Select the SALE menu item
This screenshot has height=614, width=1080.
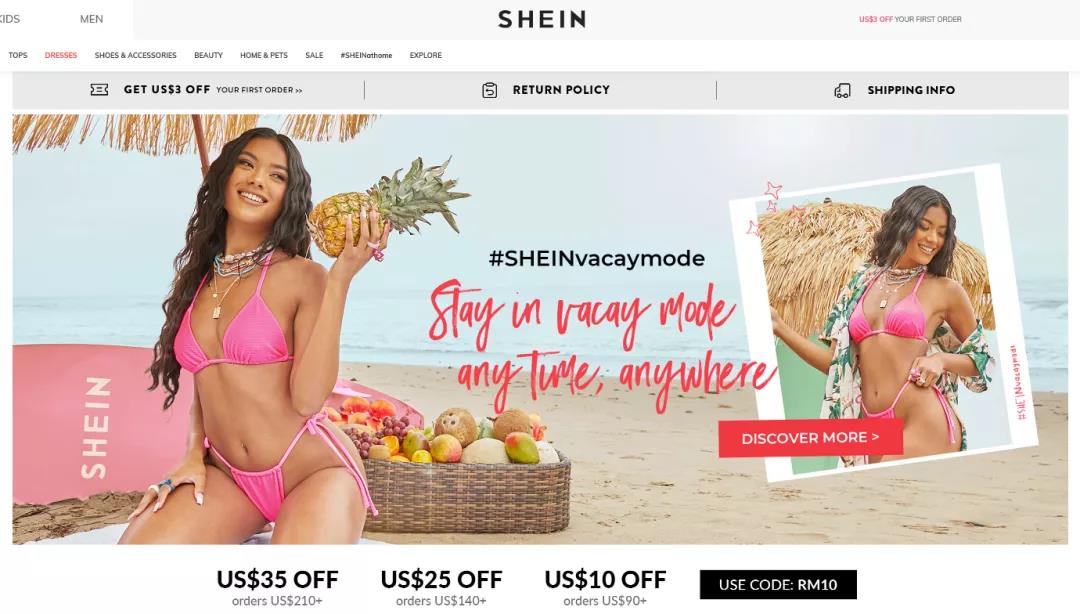pos(314,55)
